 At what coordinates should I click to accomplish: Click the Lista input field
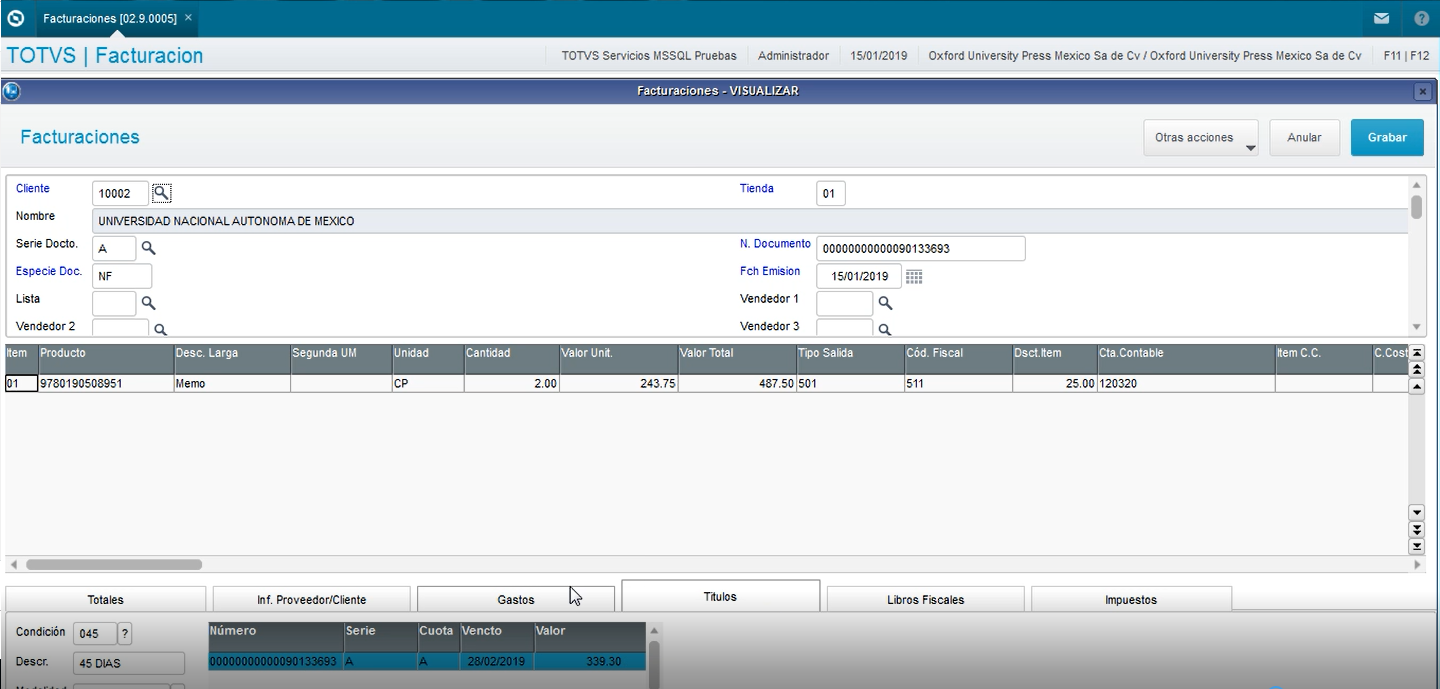[x=114, y=303]
